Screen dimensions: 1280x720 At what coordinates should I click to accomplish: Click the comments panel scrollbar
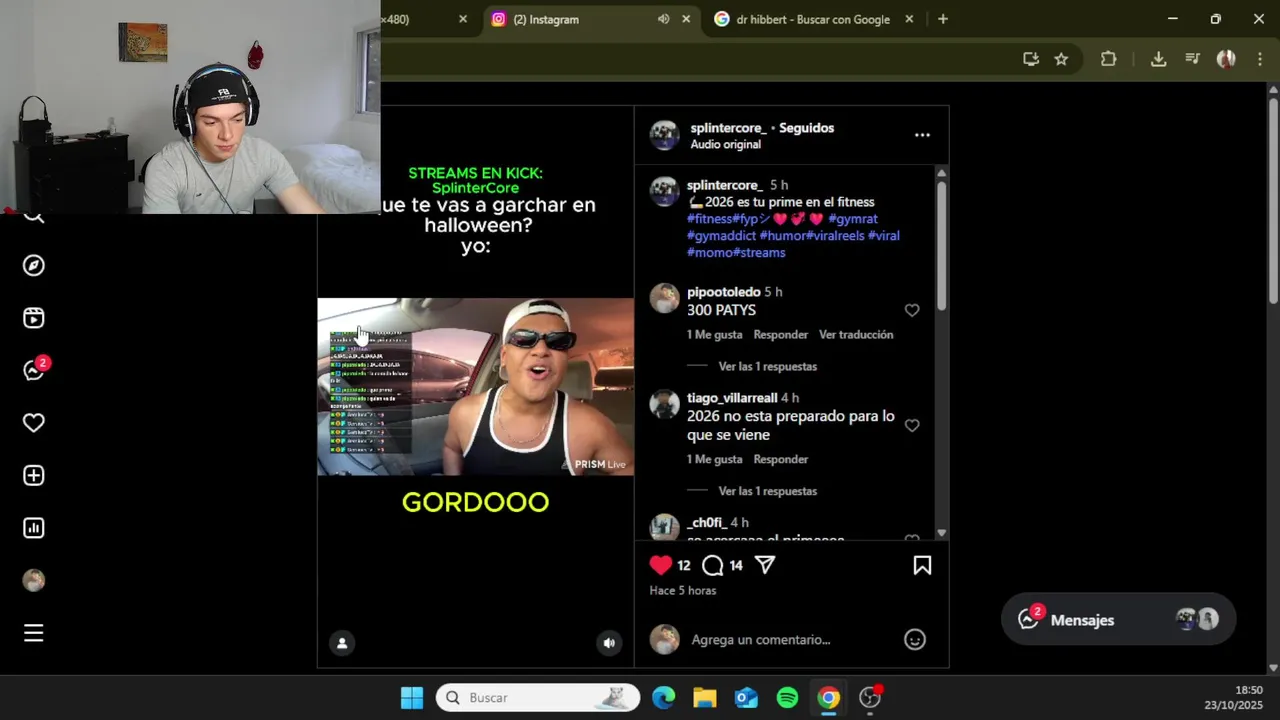941,245
